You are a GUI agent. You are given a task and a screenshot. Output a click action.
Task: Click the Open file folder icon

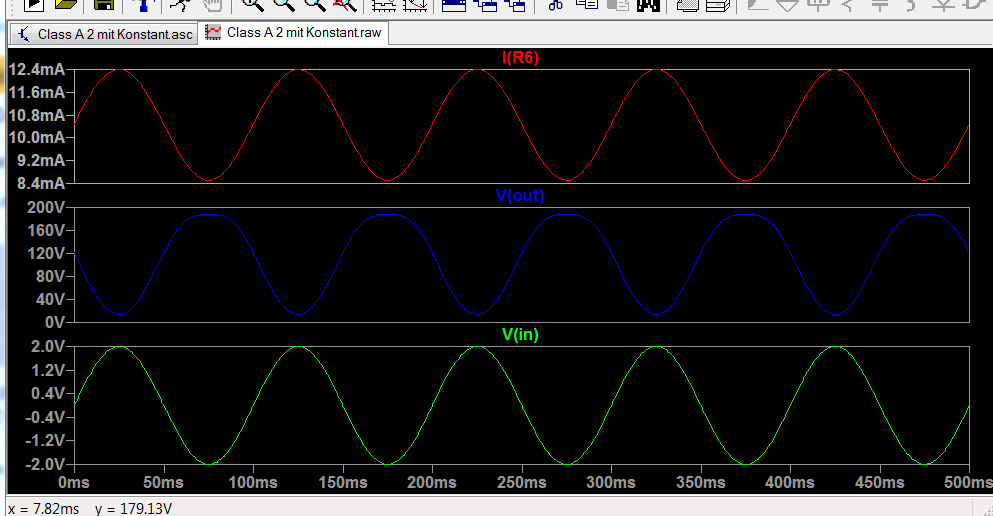[x=66, y=5]
